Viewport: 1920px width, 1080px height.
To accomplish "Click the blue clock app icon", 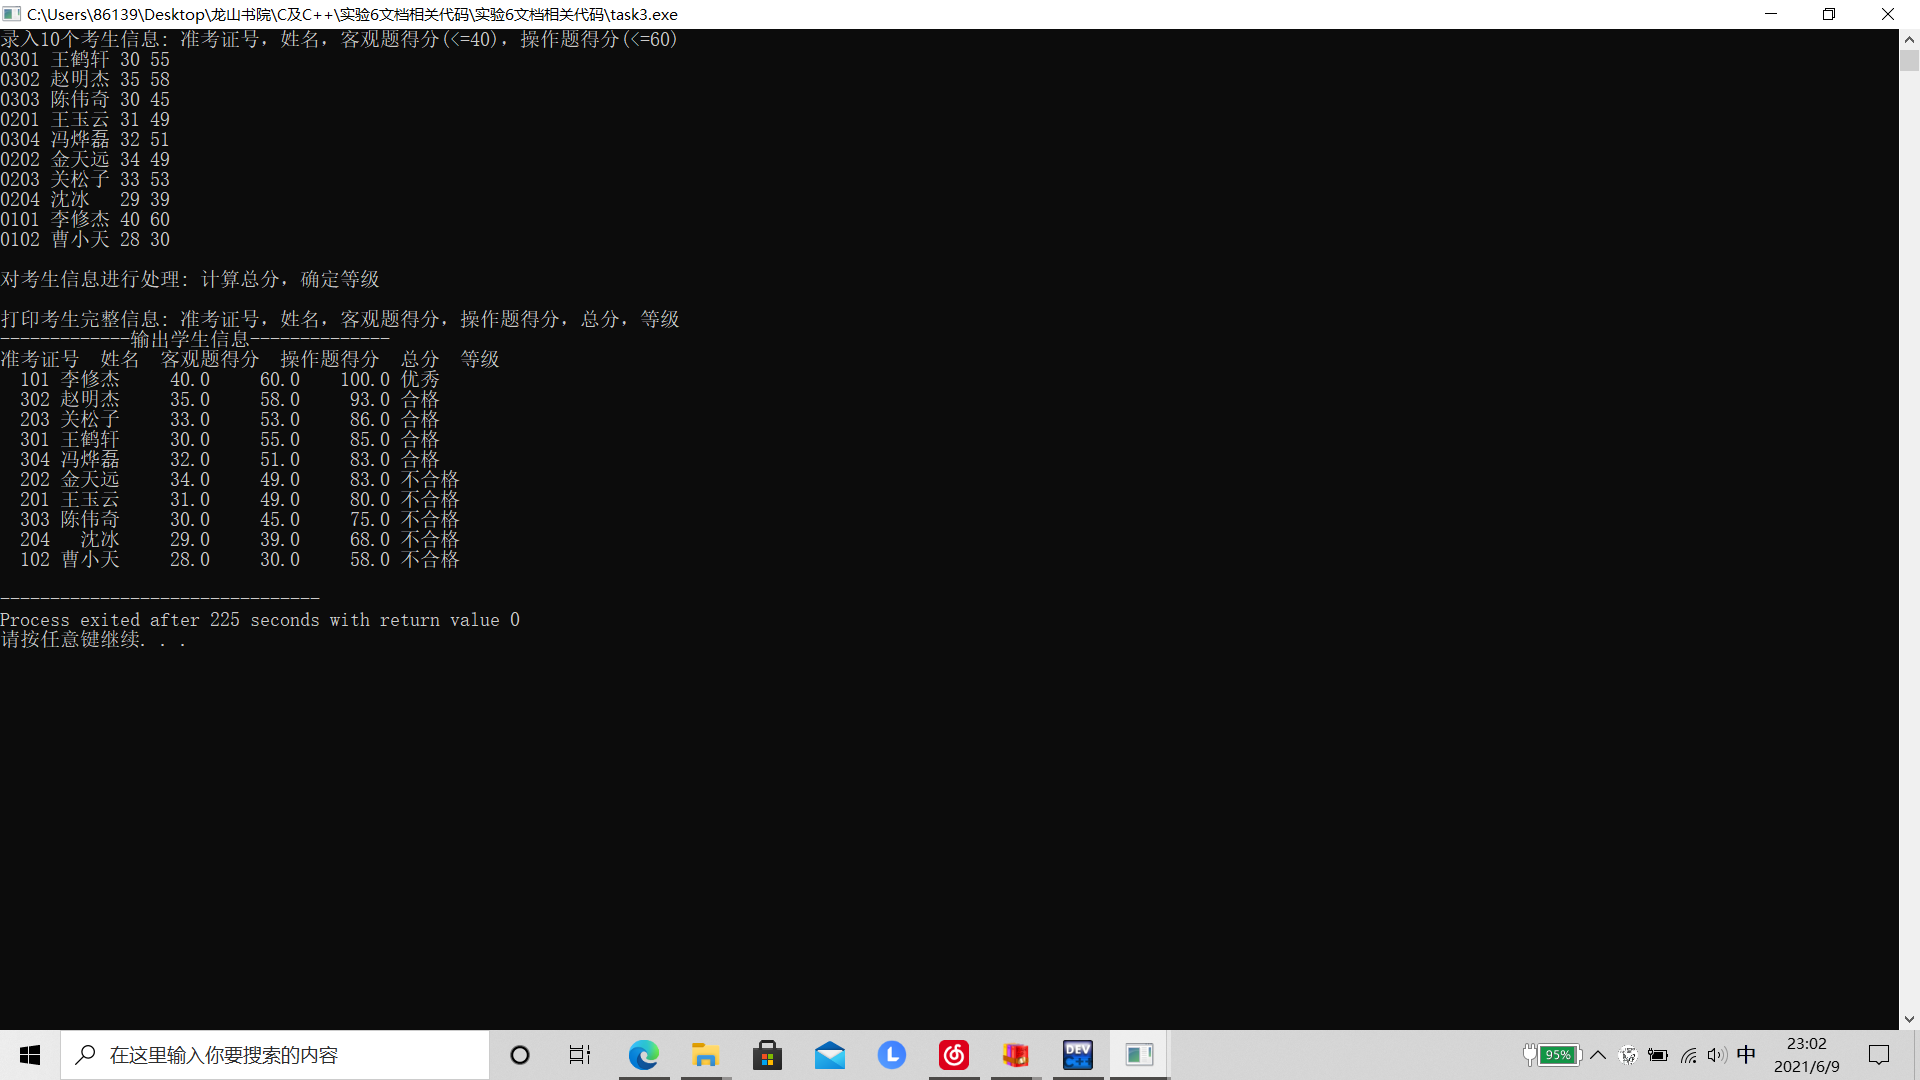I will pyautogui.click(x=891, y=1055).
